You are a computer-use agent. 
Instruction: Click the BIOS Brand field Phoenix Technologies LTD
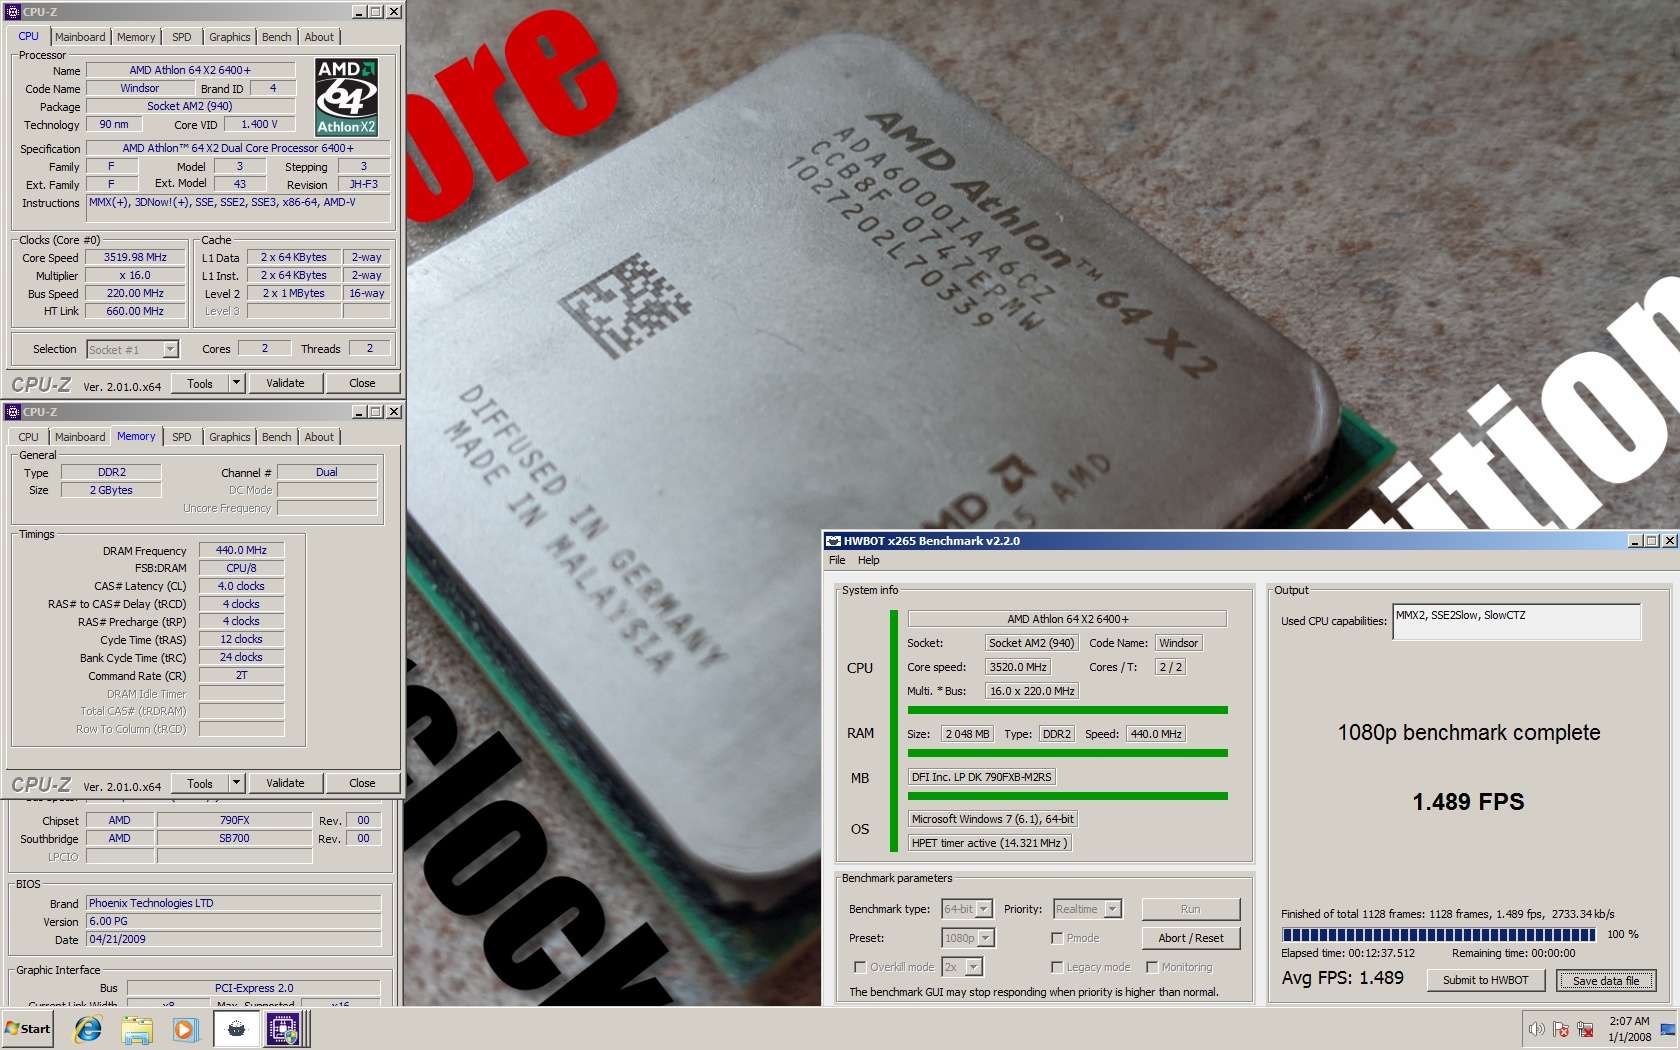click(233, 903)
